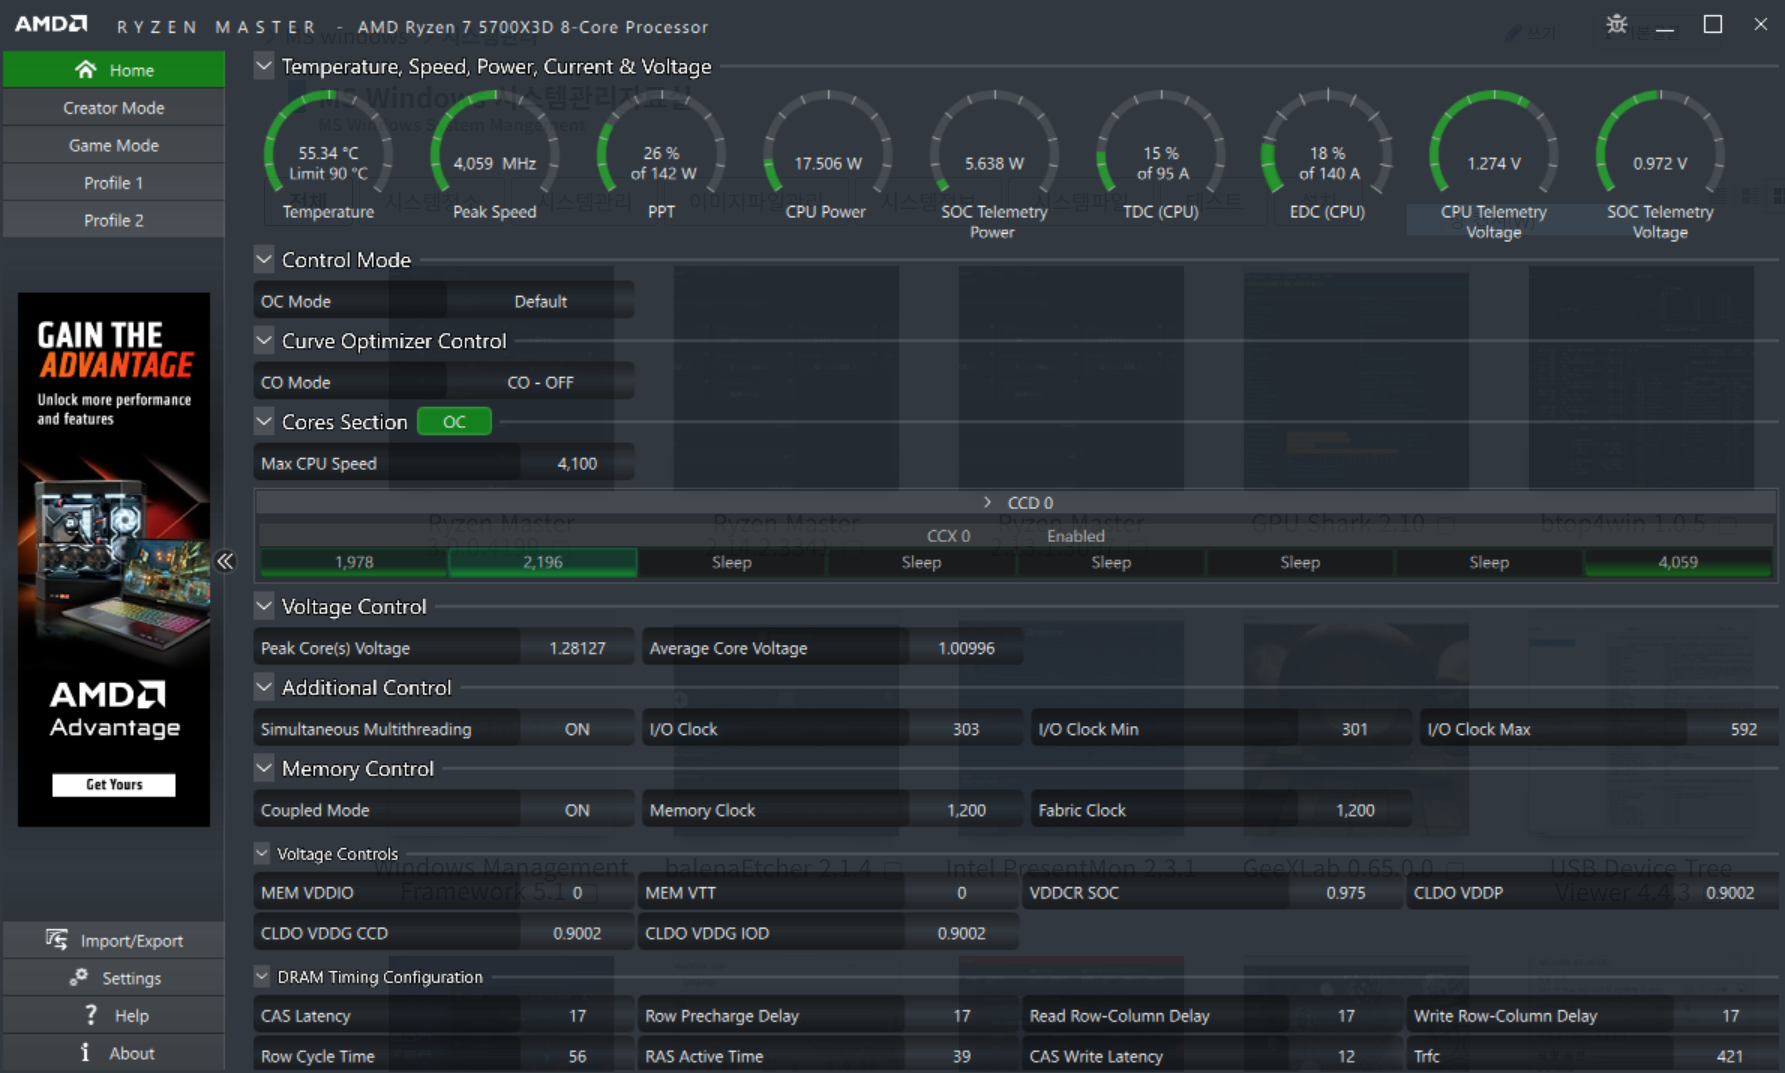
Task: Open the Creator Mode profile tab
Action: pyautogui.click(x=113, y=108)
